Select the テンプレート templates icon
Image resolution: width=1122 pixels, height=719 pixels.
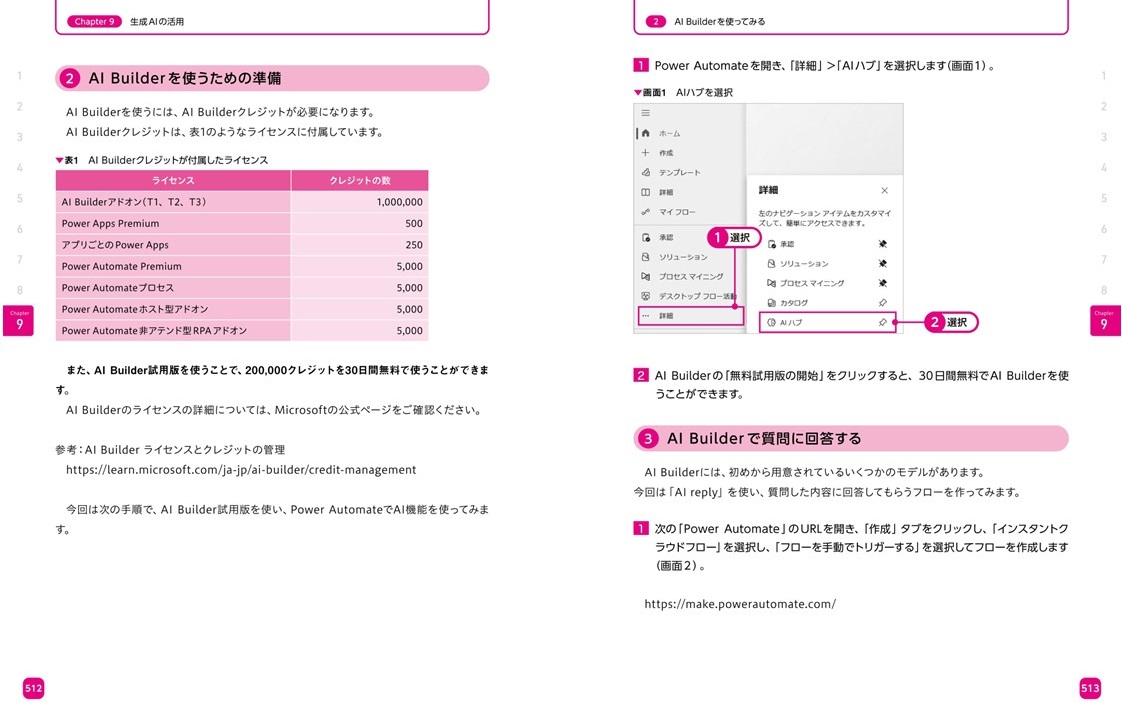pyautogui.click(x=645, y=172)
